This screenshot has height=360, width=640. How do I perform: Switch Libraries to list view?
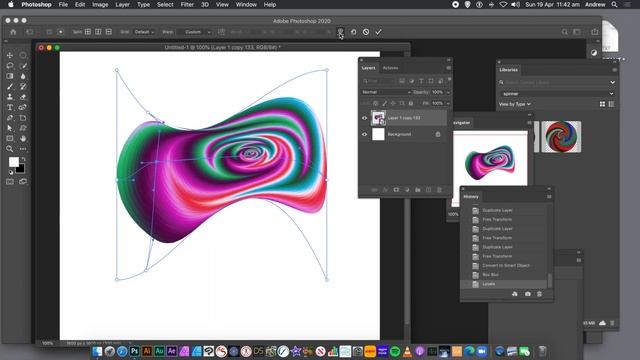click(x=611, y=104)
